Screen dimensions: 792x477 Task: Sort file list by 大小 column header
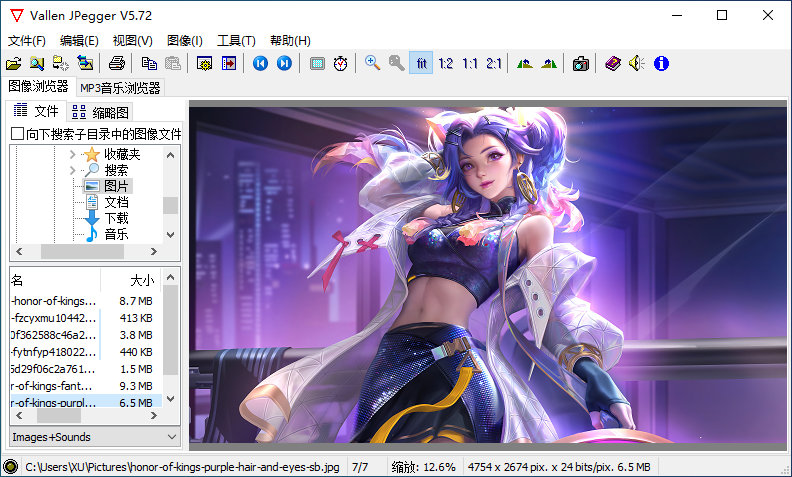(x=130, y=280)
